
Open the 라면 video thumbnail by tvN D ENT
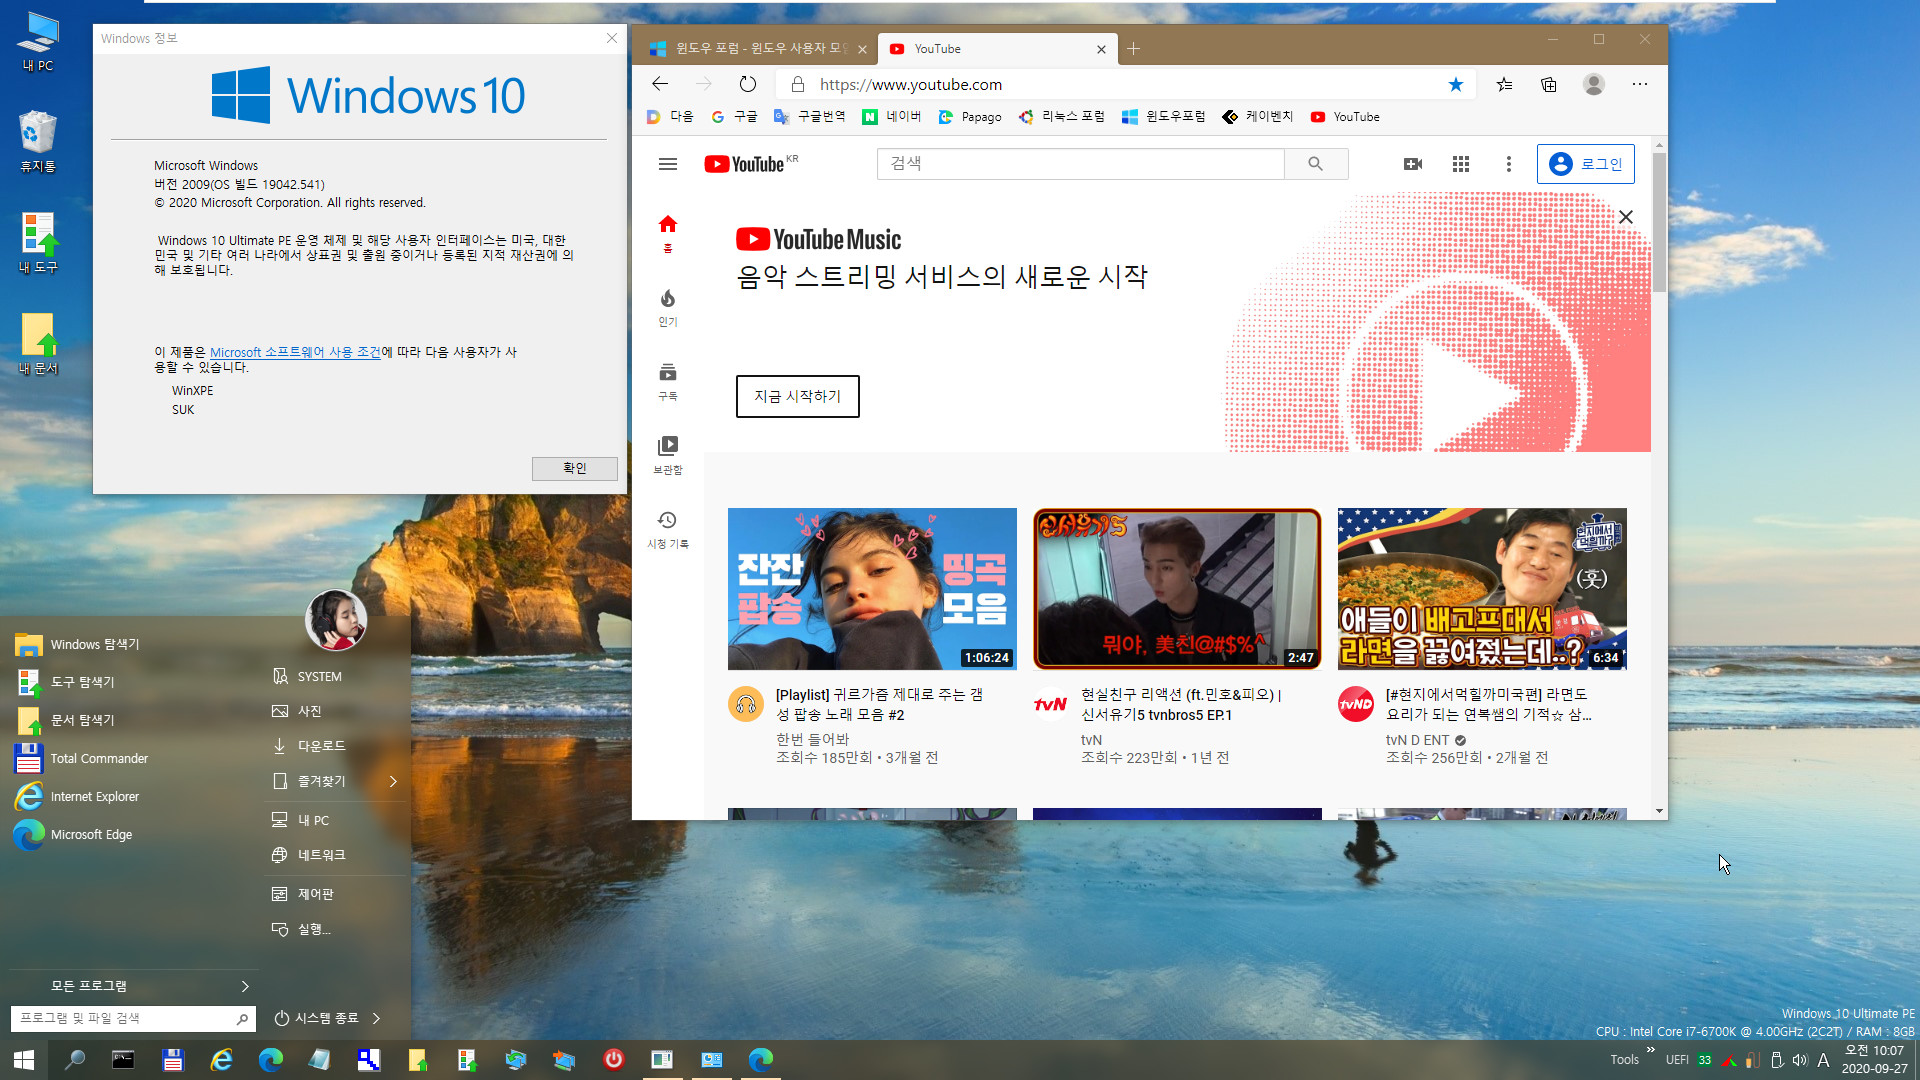pyautogui.click(x=1482, y=589)
